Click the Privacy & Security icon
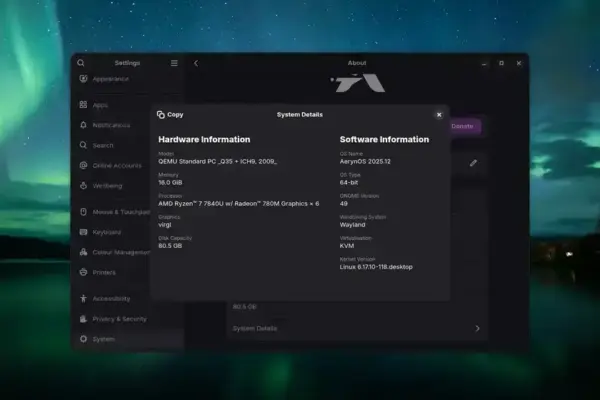Screen dimensions: 600x400 [83, 319]
